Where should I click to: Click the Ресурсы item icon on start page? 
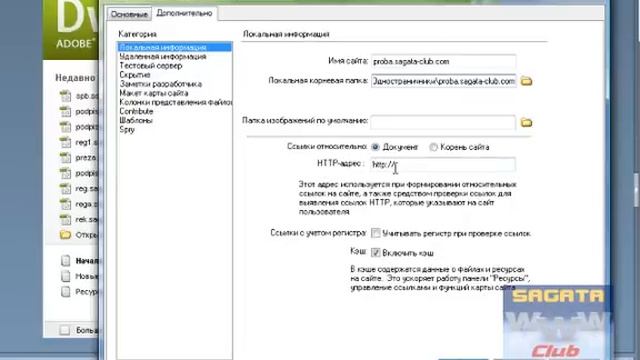(65, 292)
